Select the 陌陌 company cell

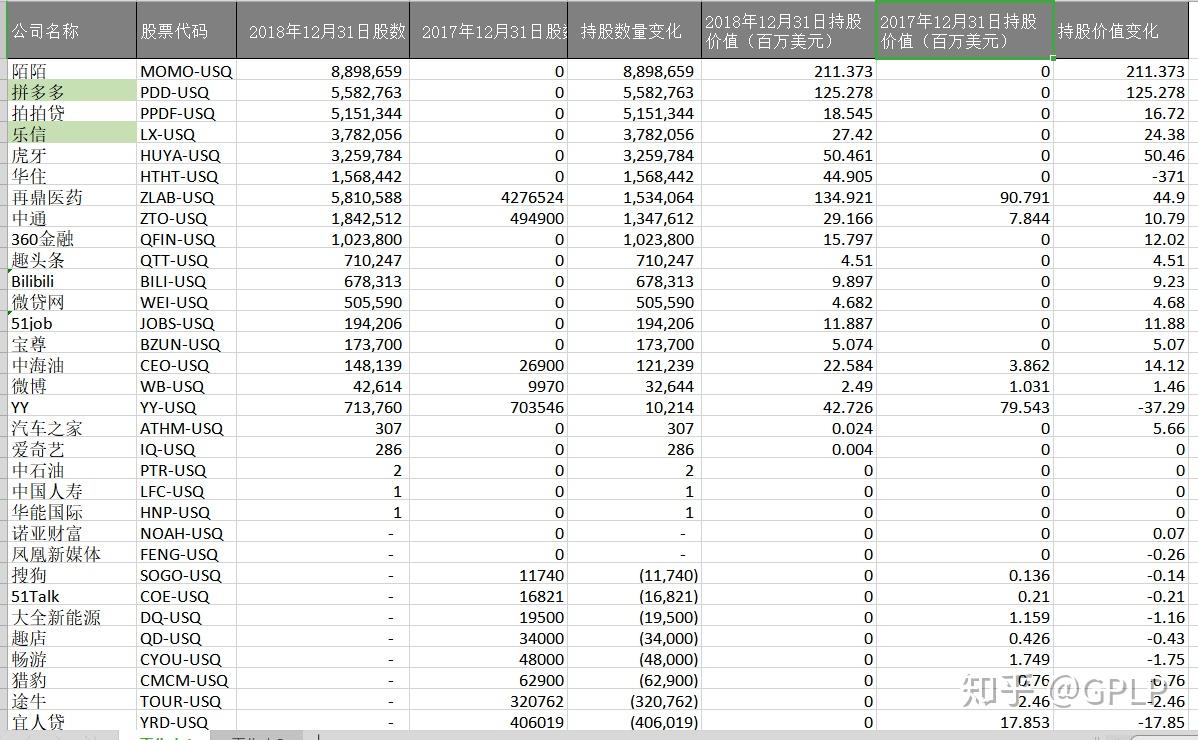point(72,71)
